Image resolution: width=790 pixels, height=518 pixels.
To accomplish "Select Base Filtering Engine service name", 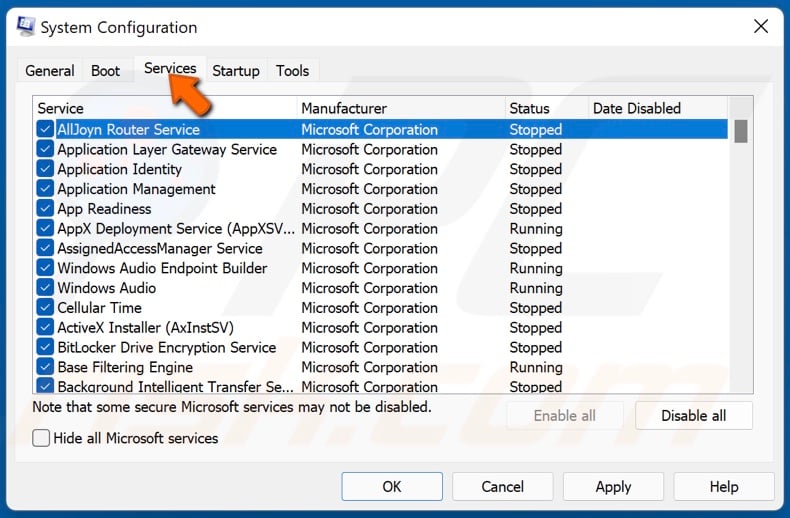I will coord(125,367).
